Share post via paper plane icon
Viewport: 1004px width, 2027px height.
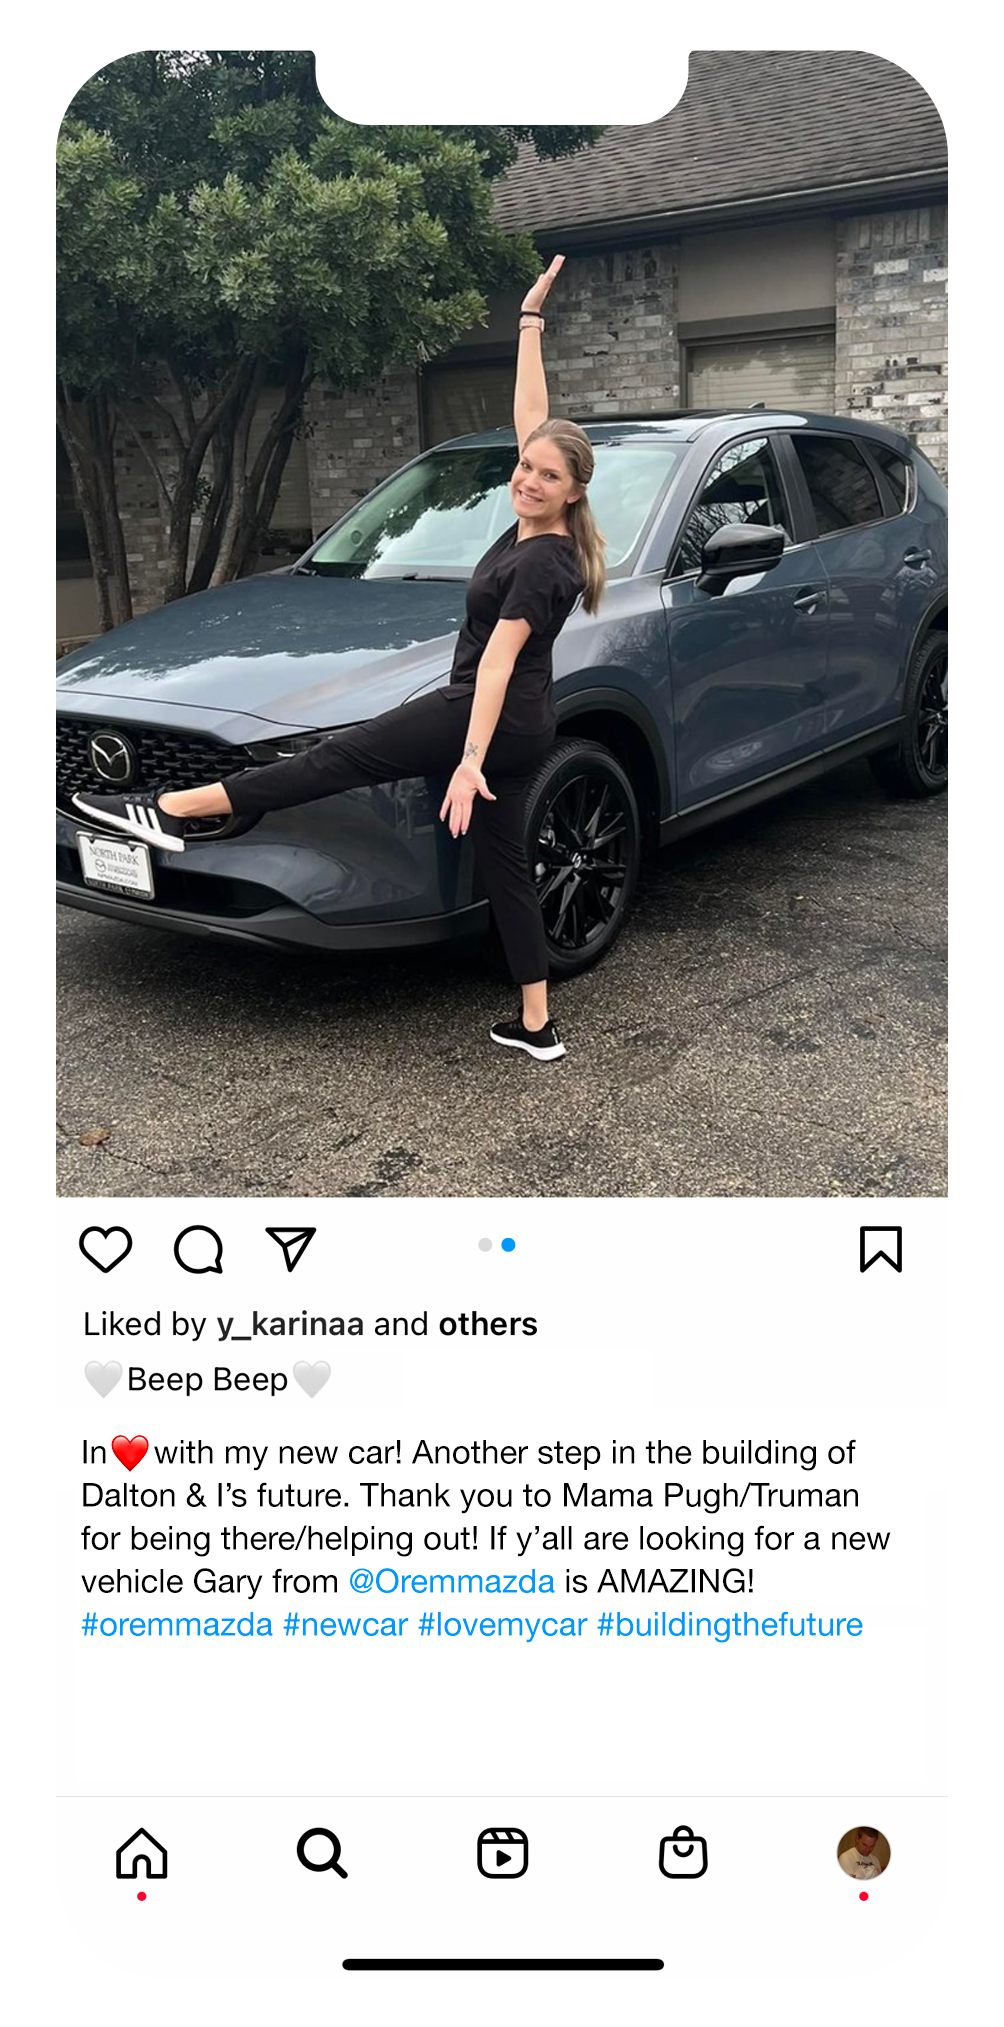(x=291, y=1249)
